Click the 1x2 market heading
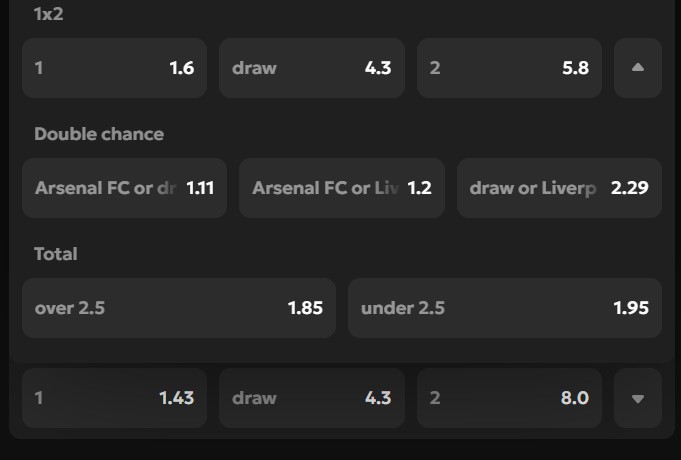The image size is (681, 460). (x=49, y=14)
